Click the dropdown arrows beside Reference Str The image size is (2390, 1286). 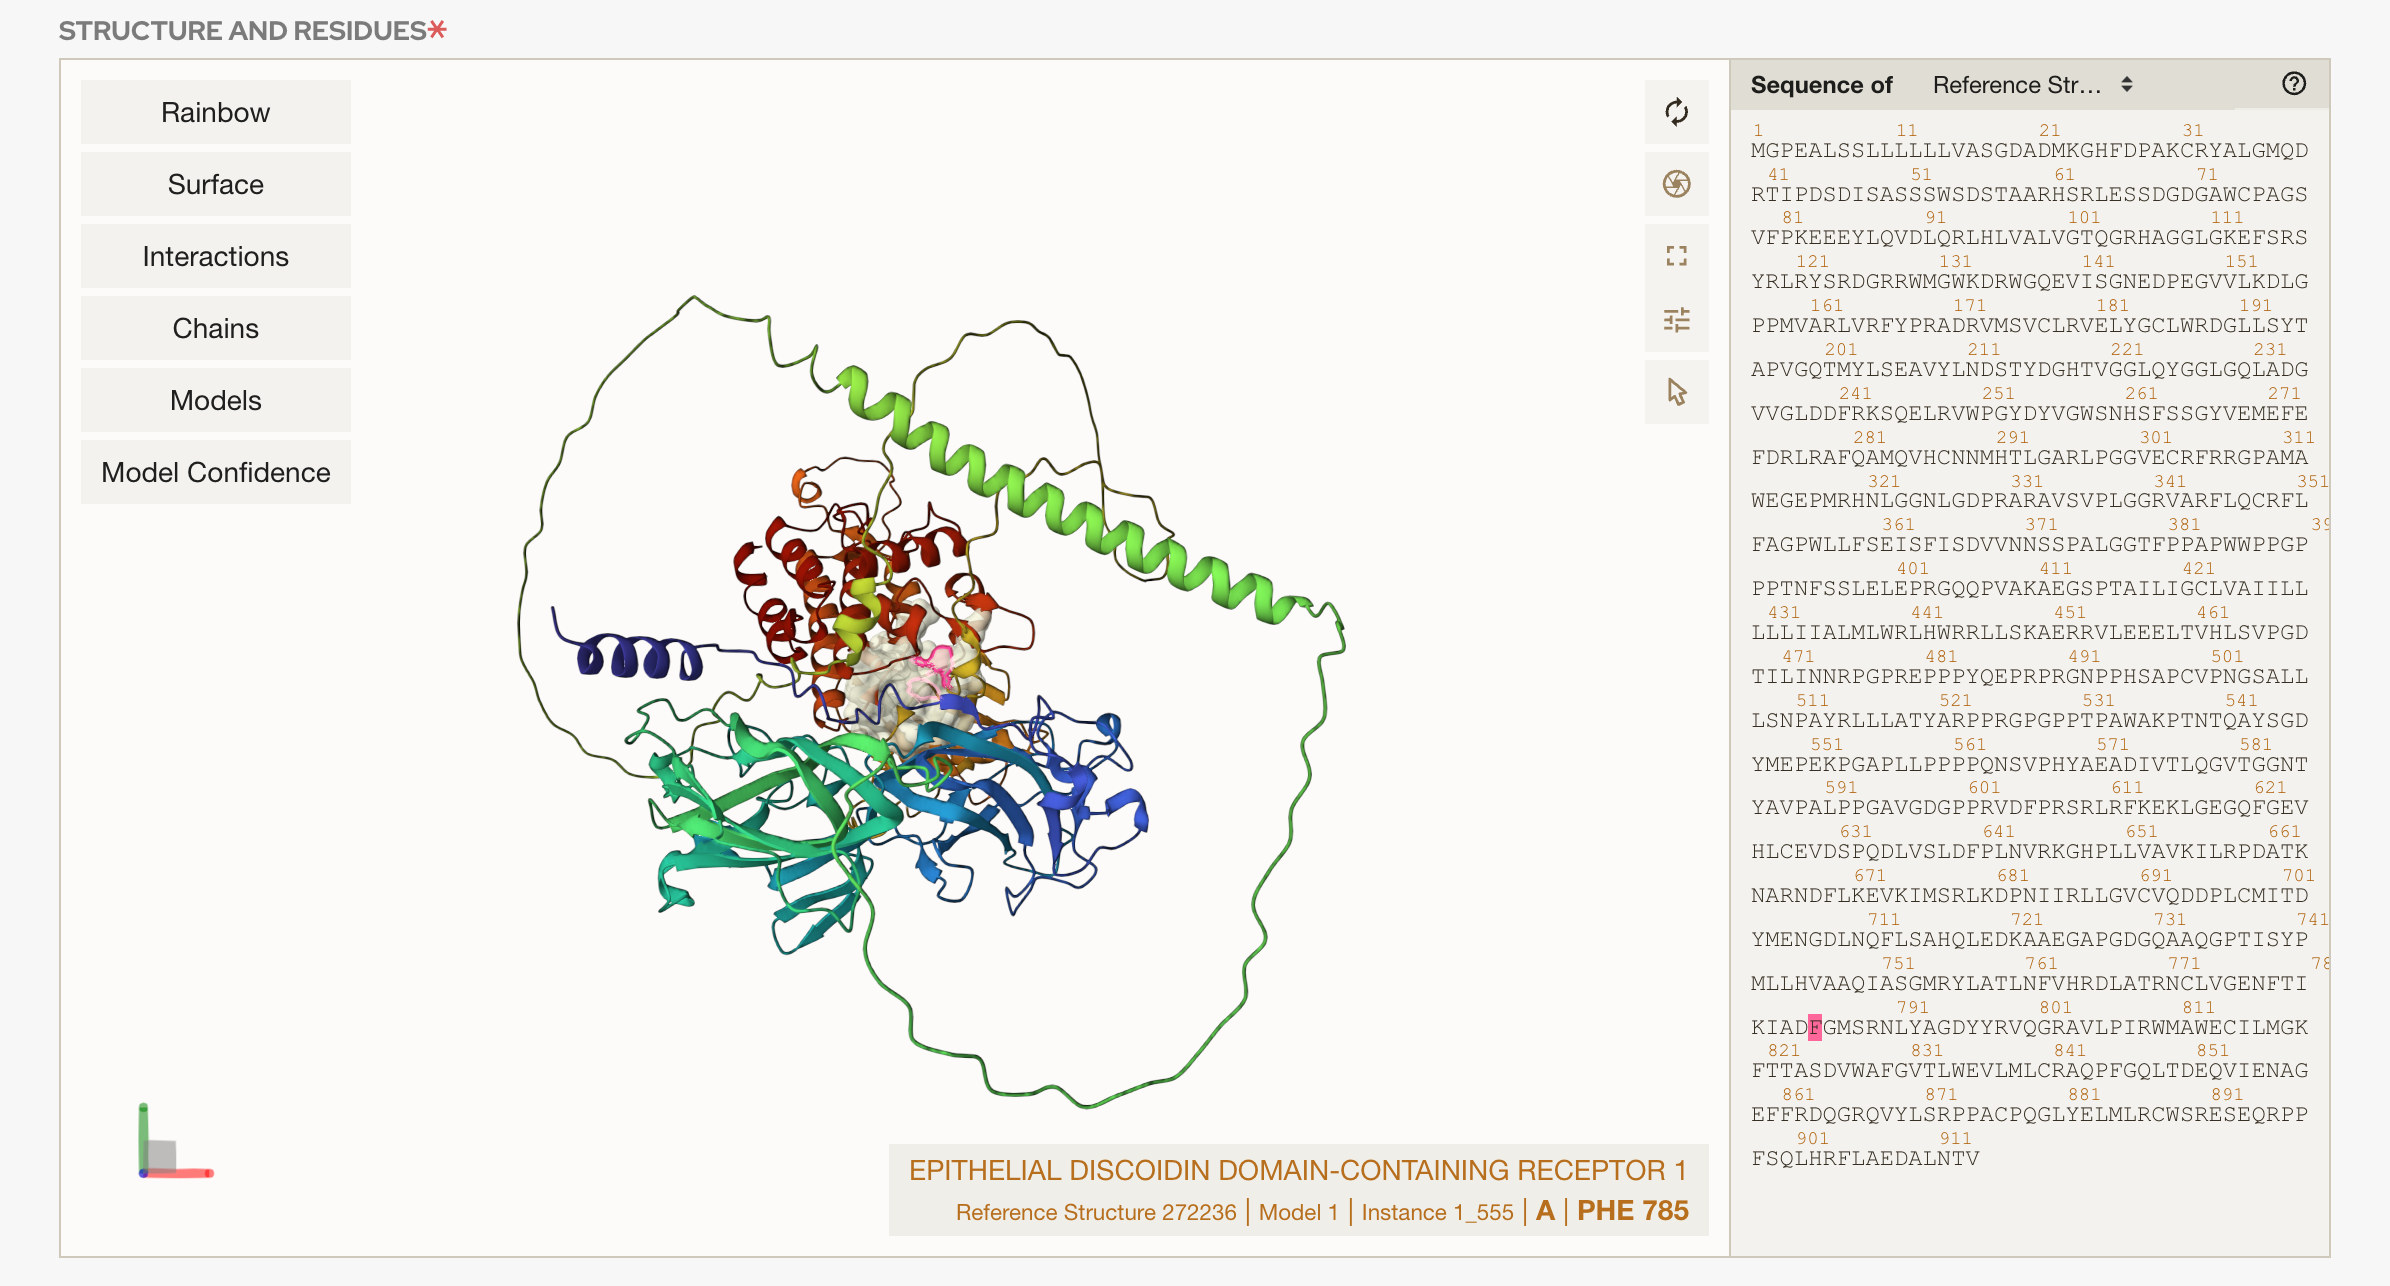point(2127,85)
